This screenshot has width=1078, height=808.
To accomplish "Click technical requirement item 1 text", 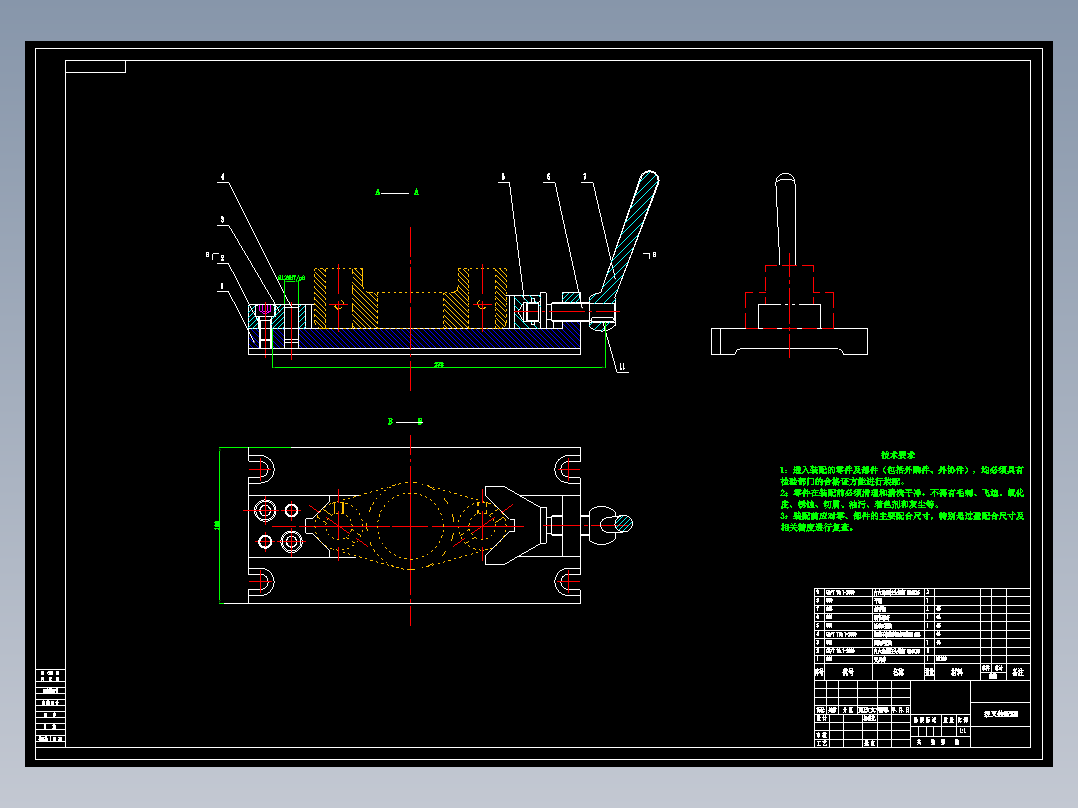I will tap(901, 476).
